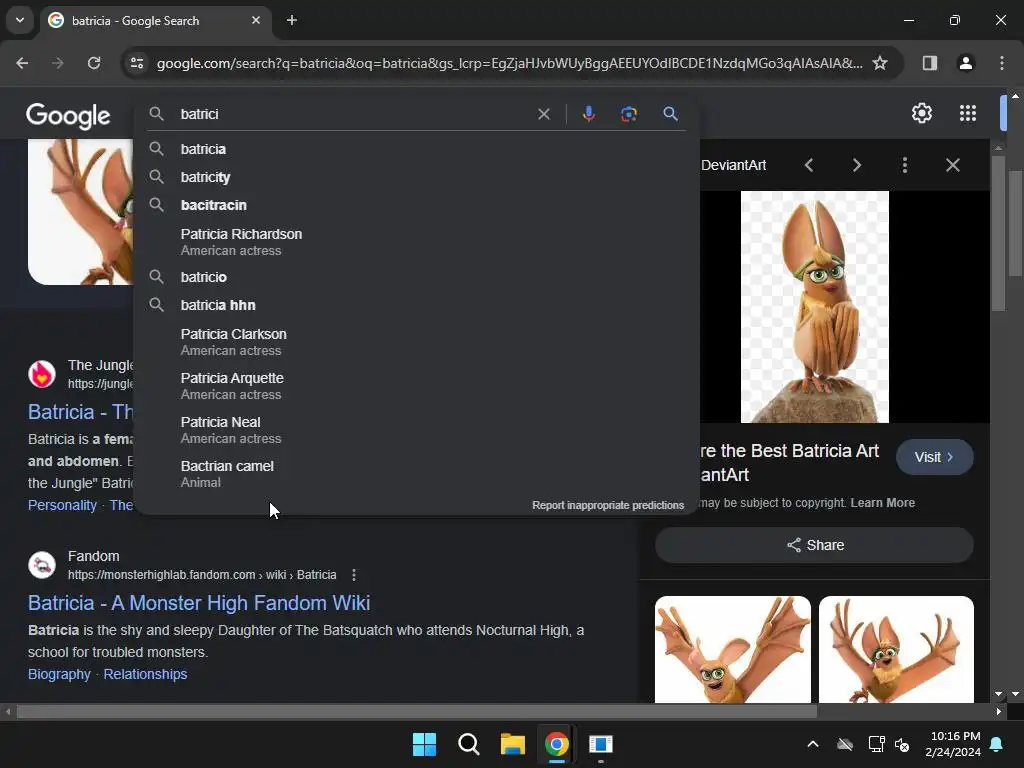Image resolution: width=1024 pixels, height=768 pixels.
Task: Open the muted volume tray icon
Action: 902,744
